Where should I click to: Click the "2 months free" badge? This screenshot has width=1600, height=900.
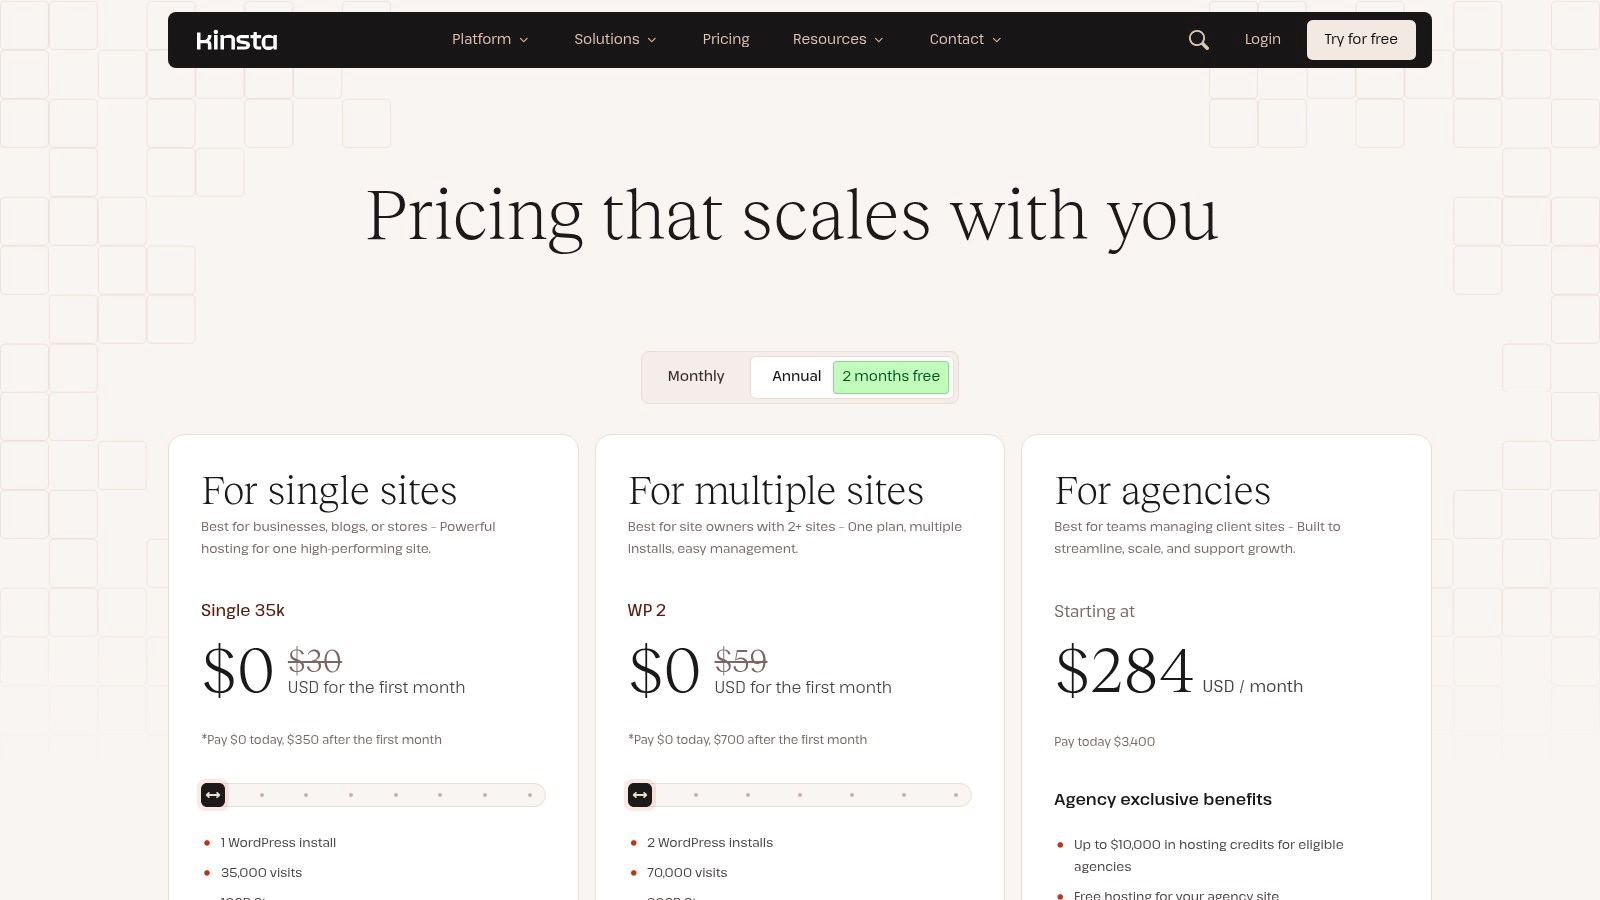click(891, 377)
